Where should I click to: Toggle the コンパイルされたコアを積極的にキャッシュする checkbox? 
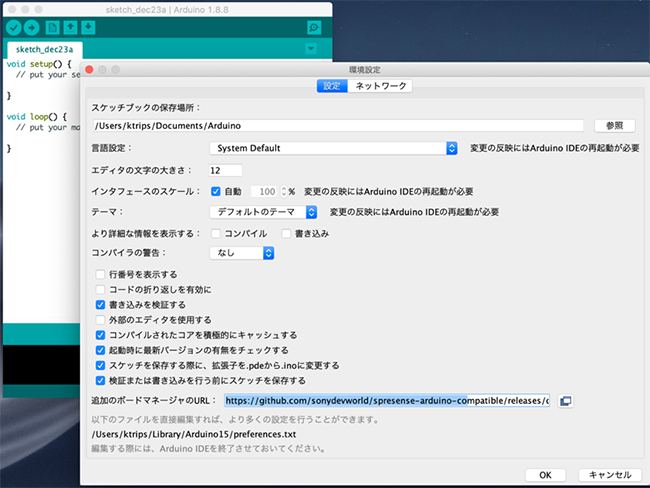click(100, 335)
